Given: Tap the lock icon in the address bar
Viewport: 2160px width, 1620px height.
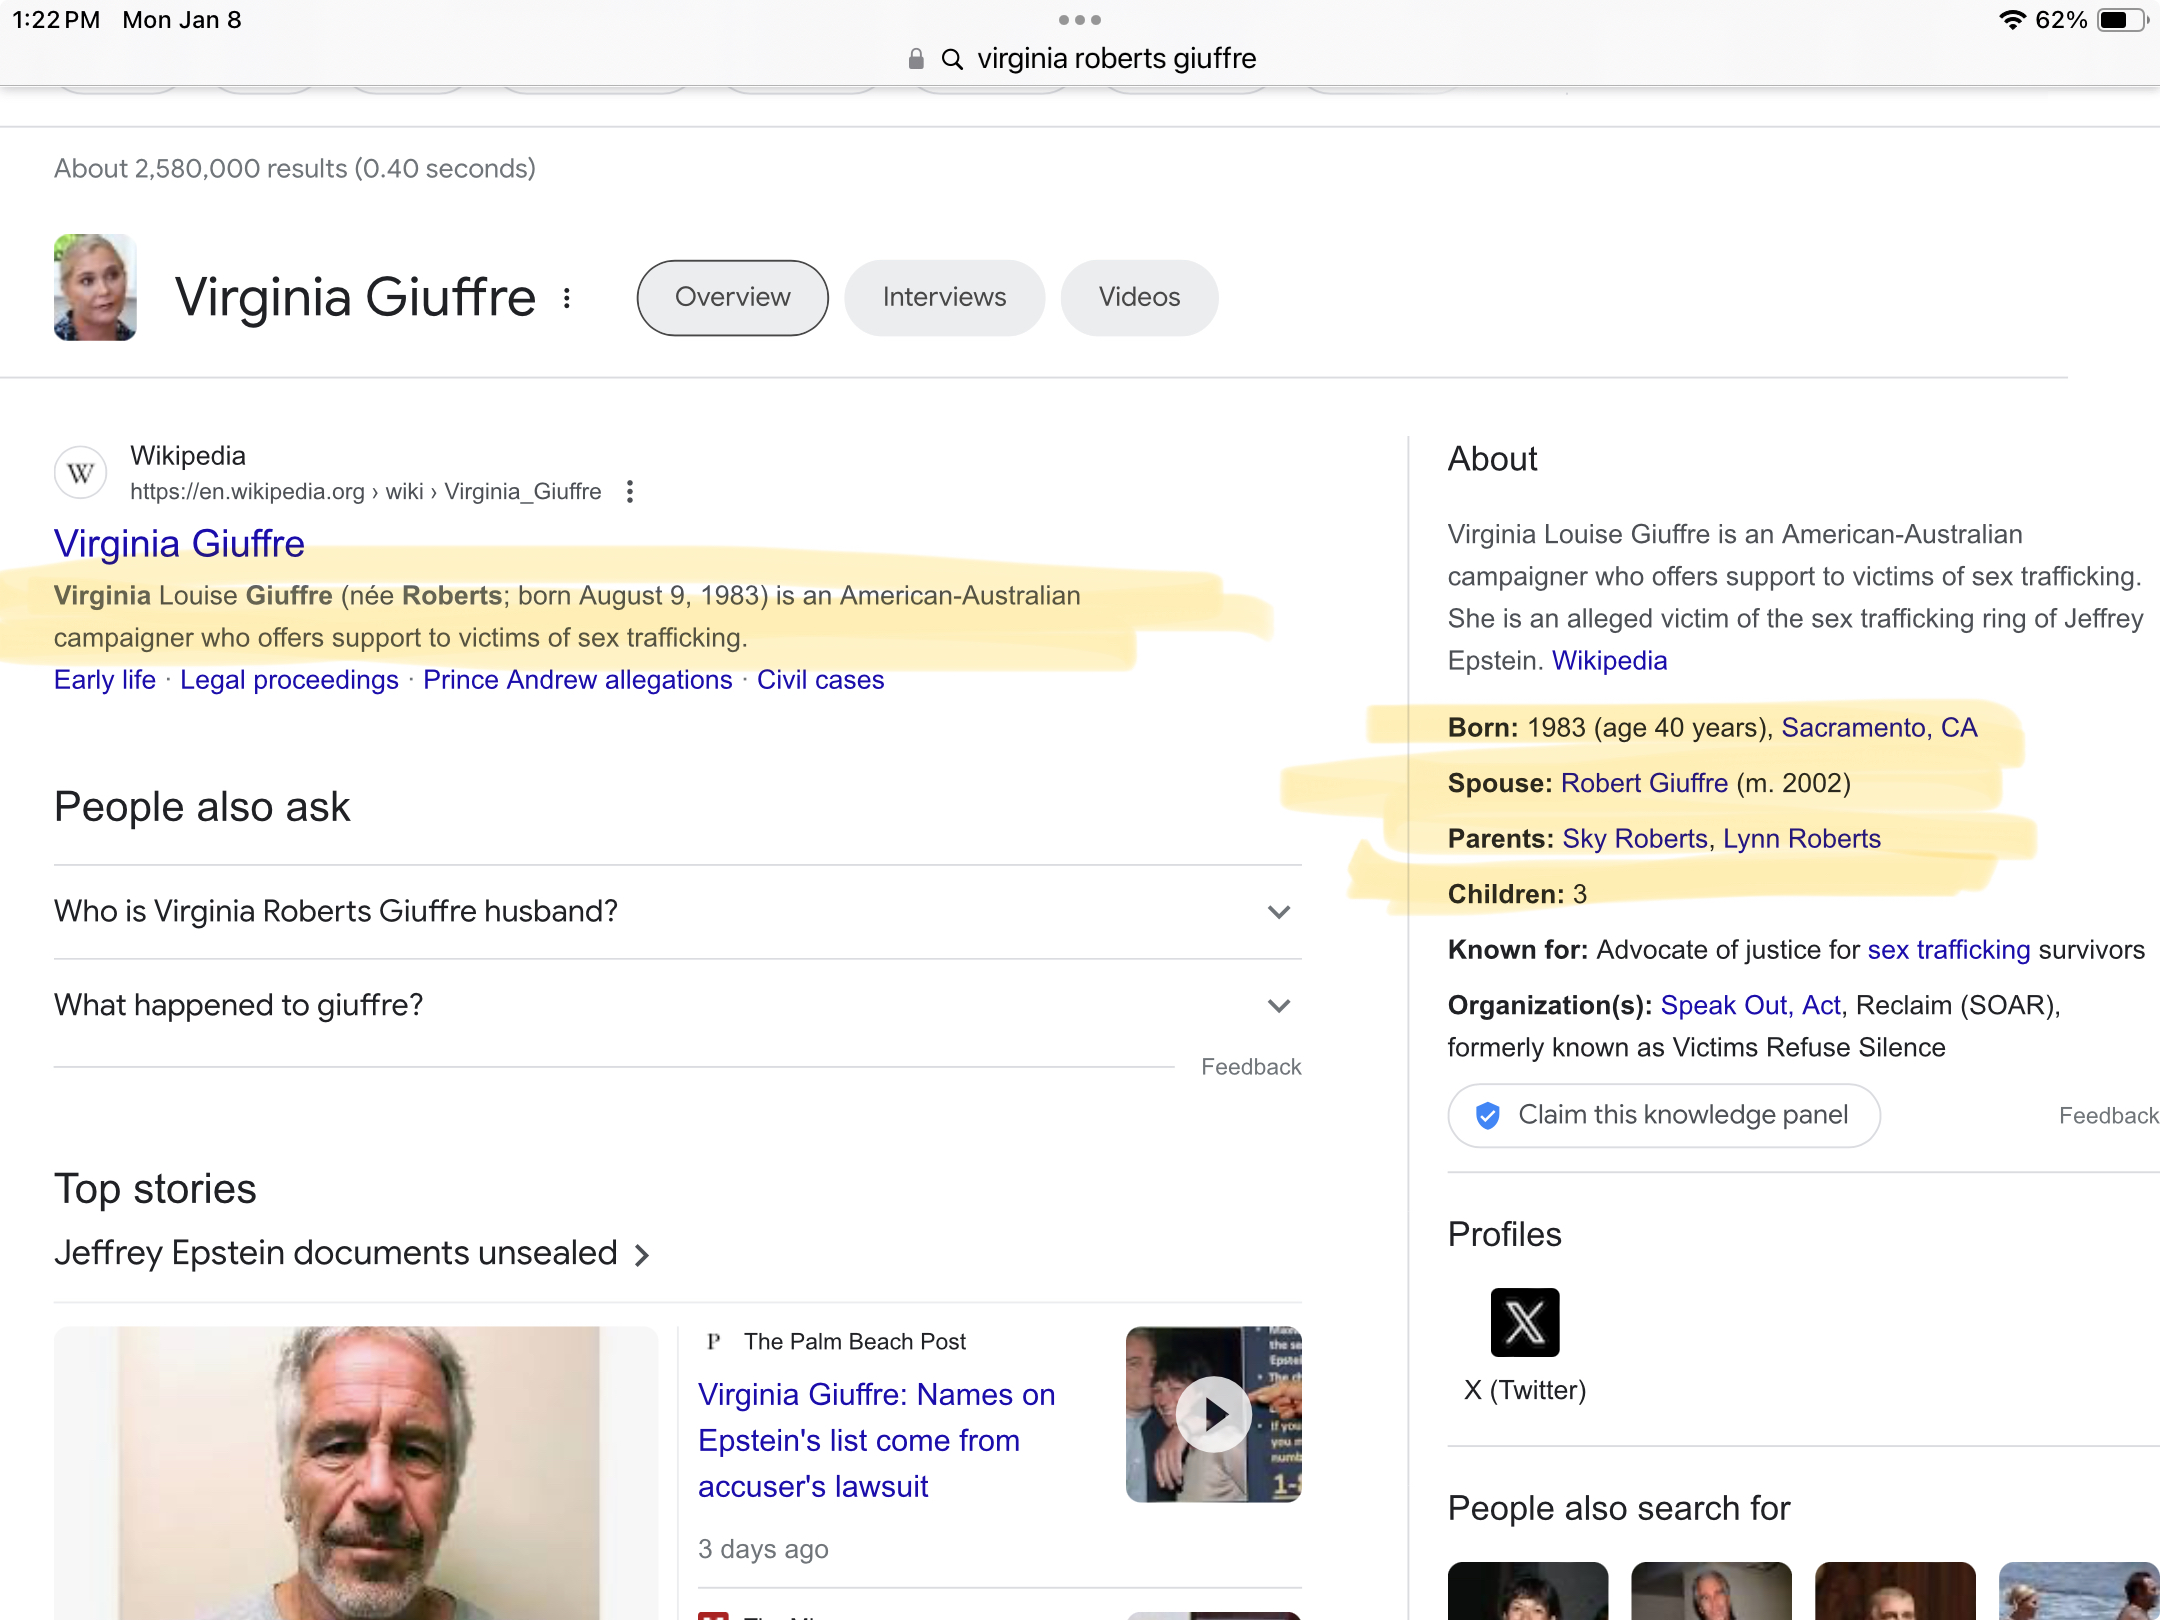Looking at the screenshot, I should [x=915, y=60].
